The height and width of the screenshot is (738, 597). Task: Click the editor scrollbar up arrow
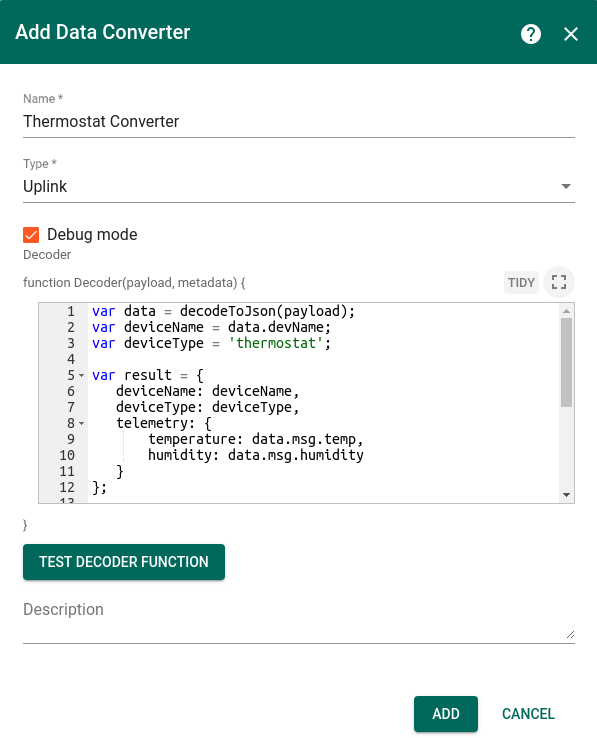click(x=566, y=311)
